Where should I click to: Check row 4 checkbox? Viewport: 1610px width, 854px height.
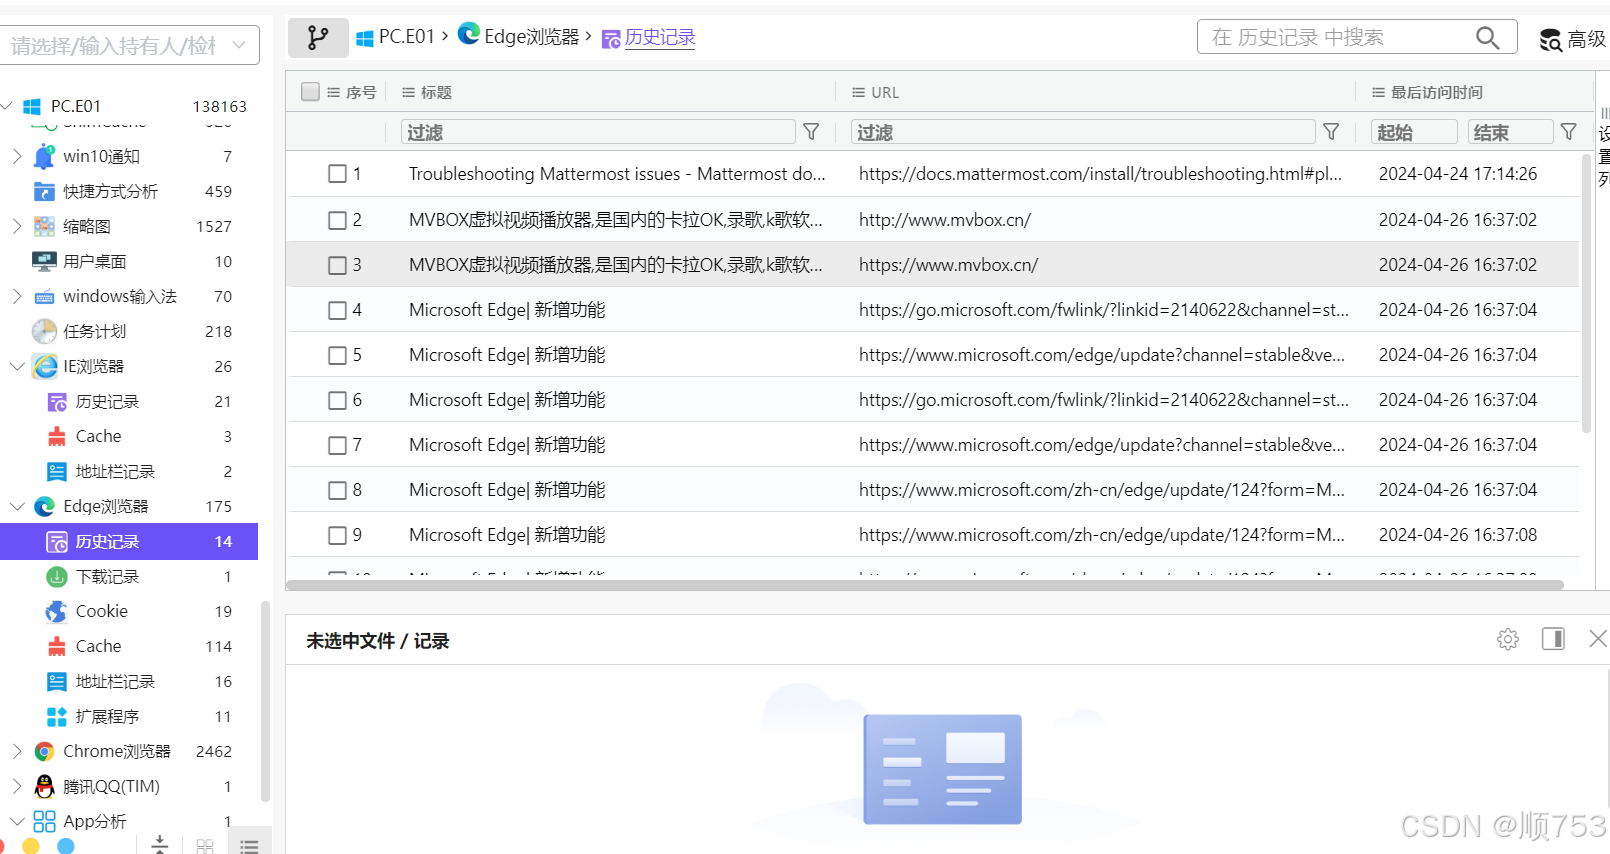[337, 310]
